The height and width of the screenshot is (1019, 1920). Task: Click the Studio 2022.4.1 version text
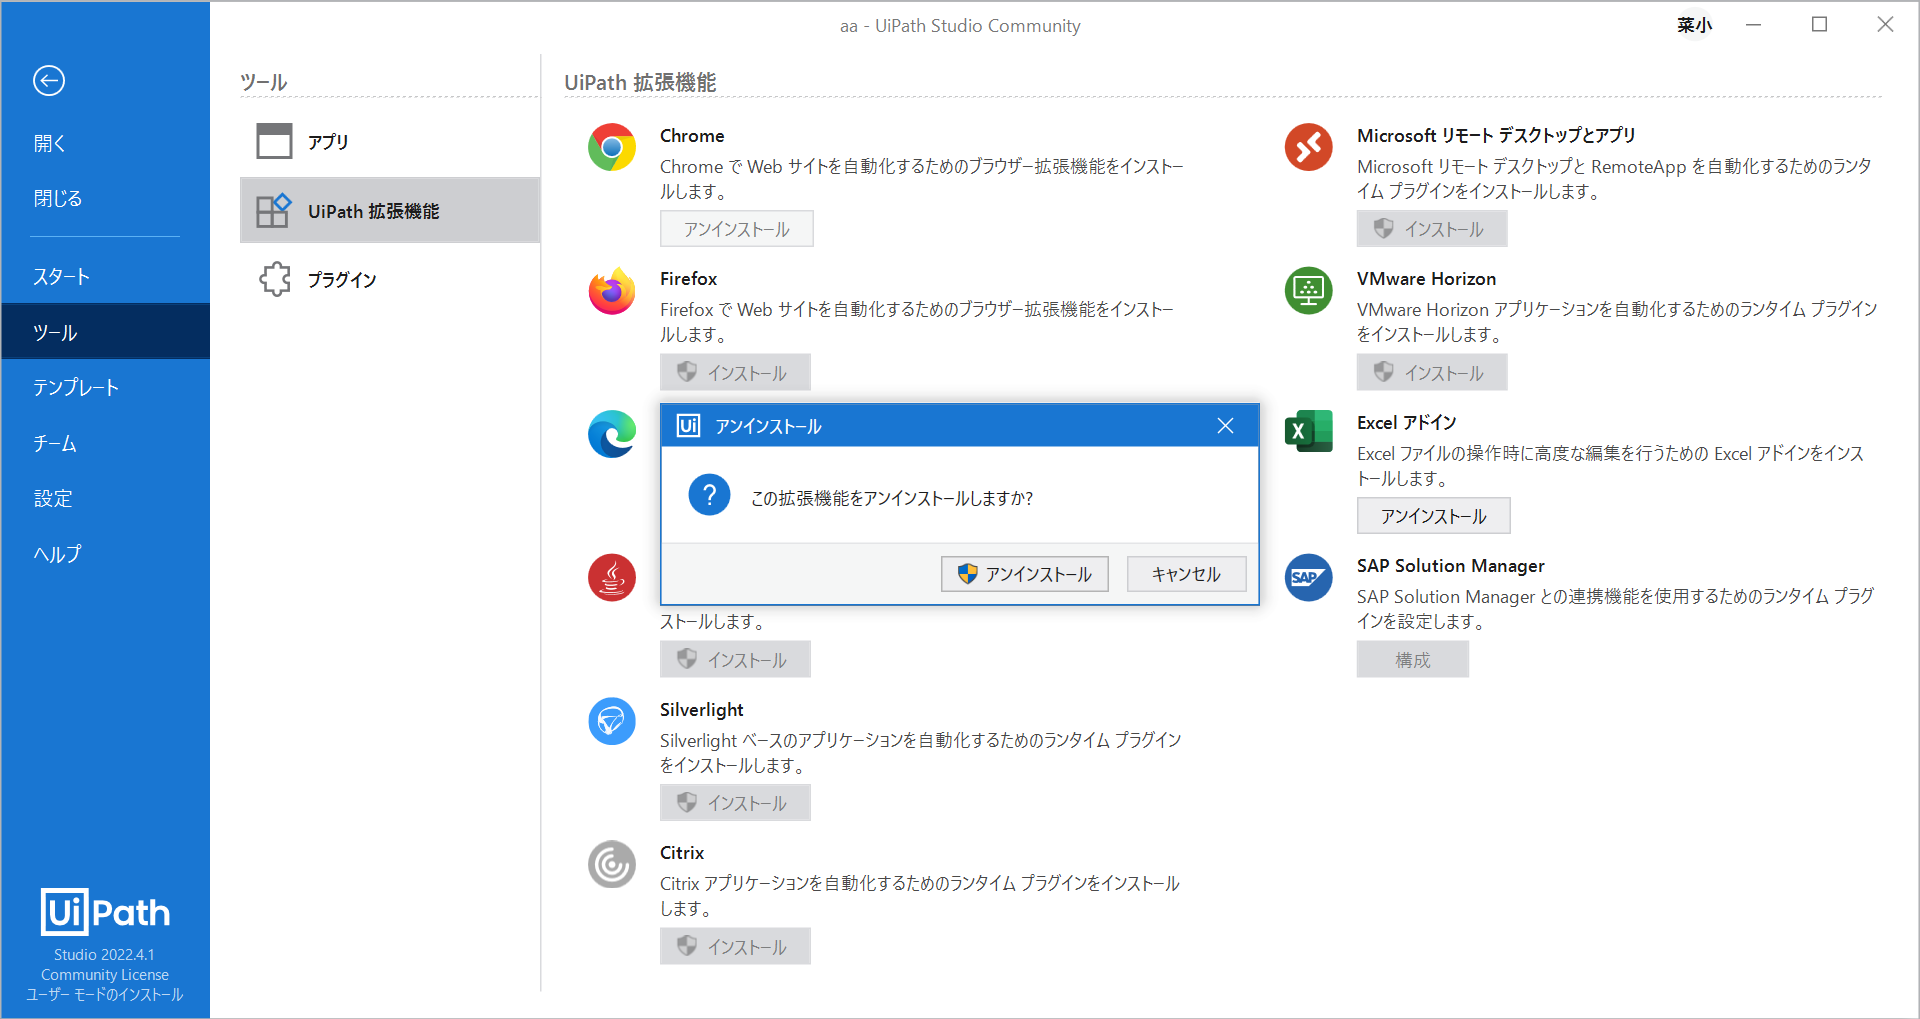point(105,955)
